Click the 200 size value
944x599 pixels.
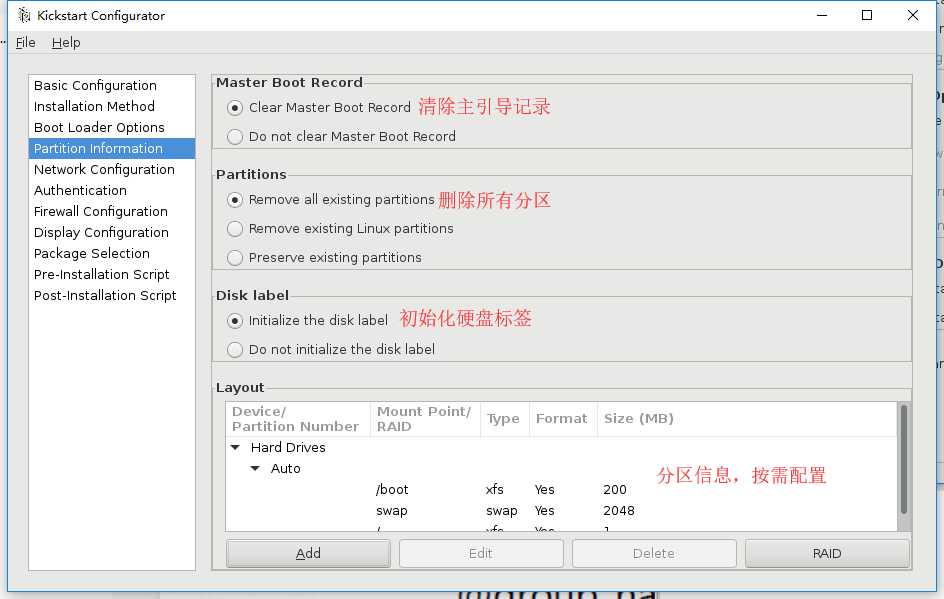615,490
